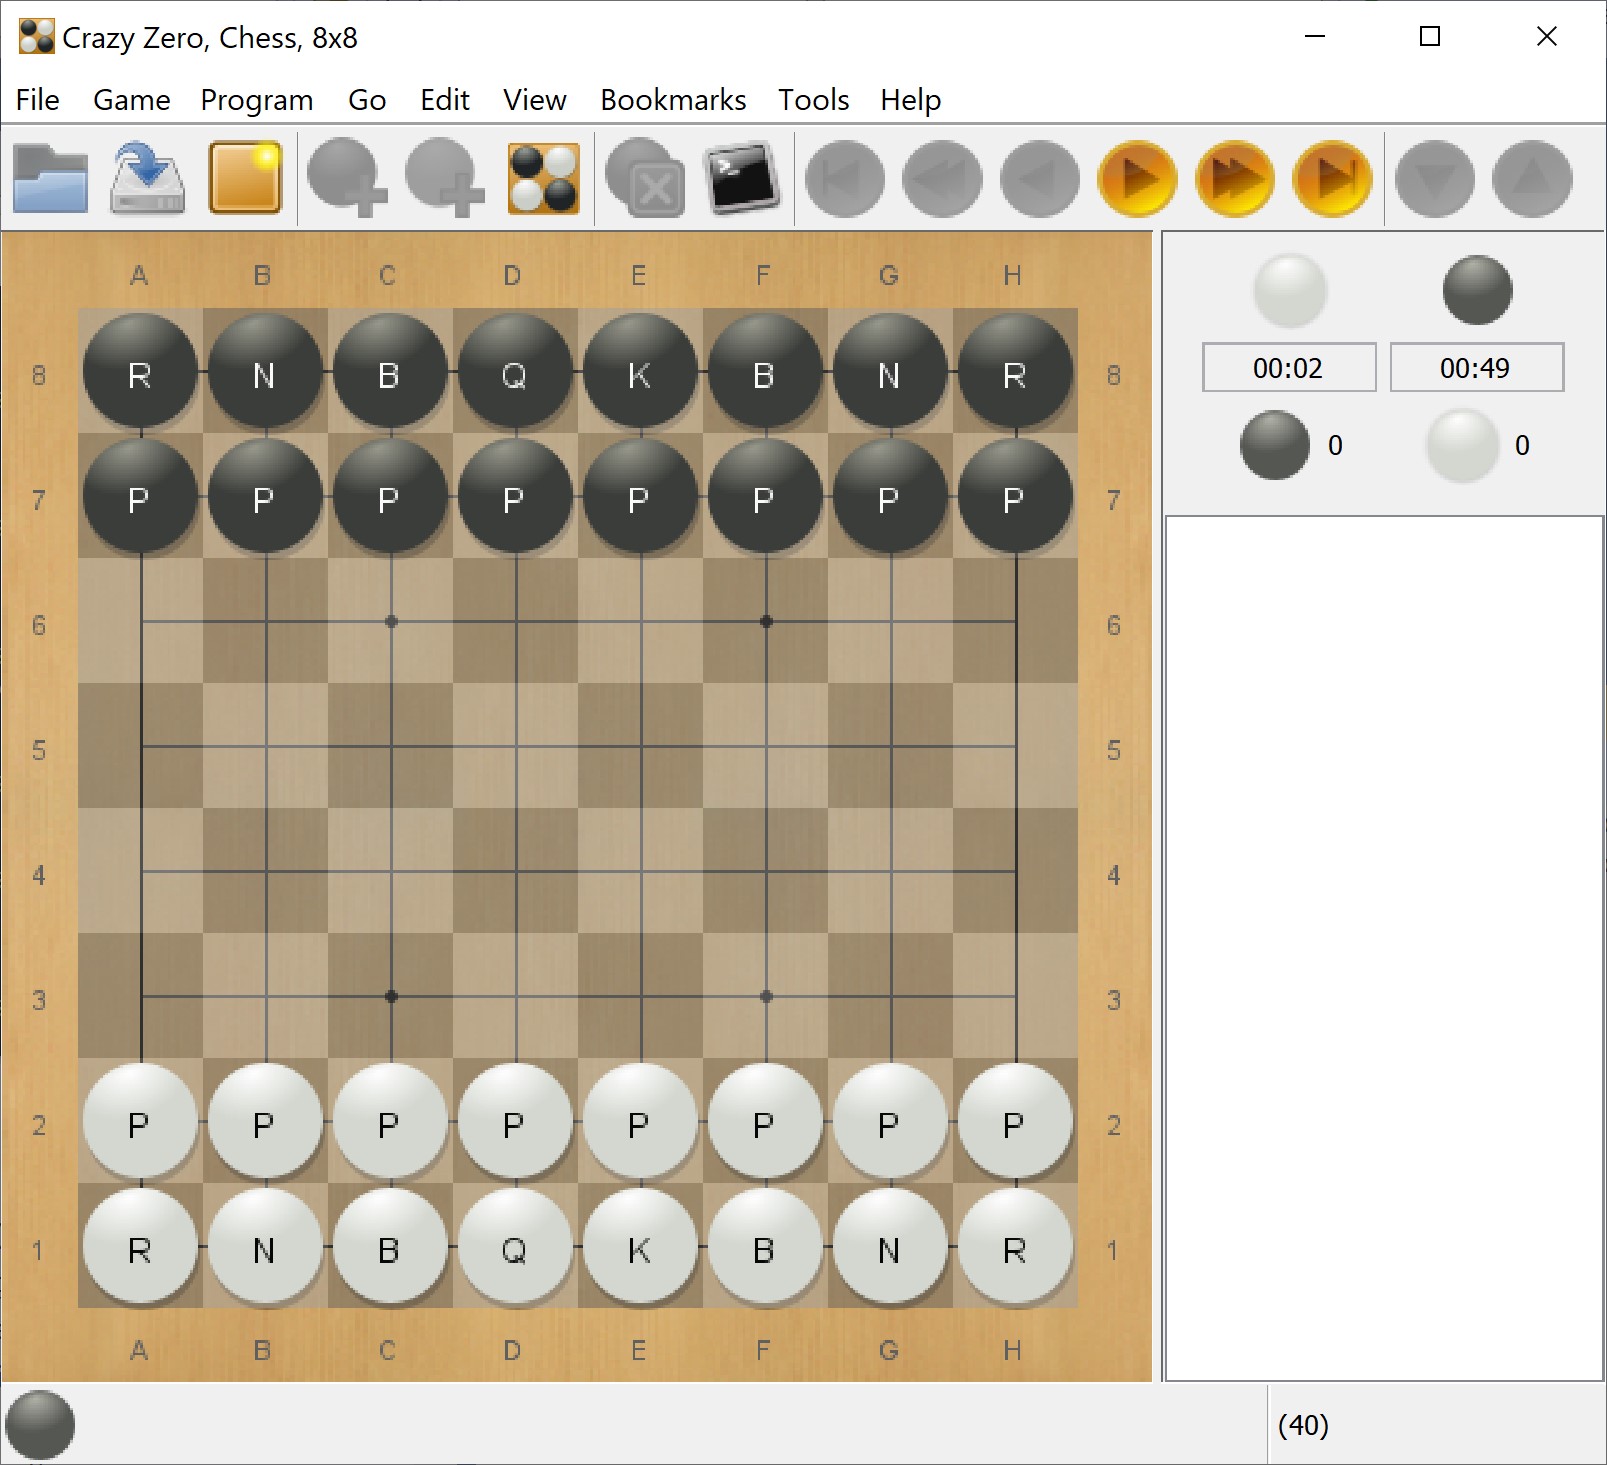The width and height of the screenshot is (1607, 1465).
Task: Start new game with orange board icon
Action: click(245, 179)
